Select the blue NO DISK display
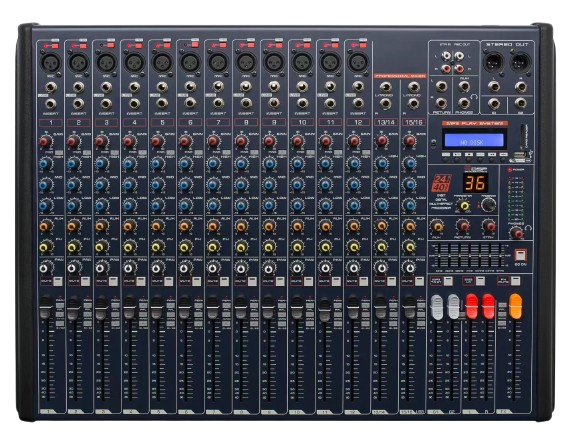 [474, 141]
